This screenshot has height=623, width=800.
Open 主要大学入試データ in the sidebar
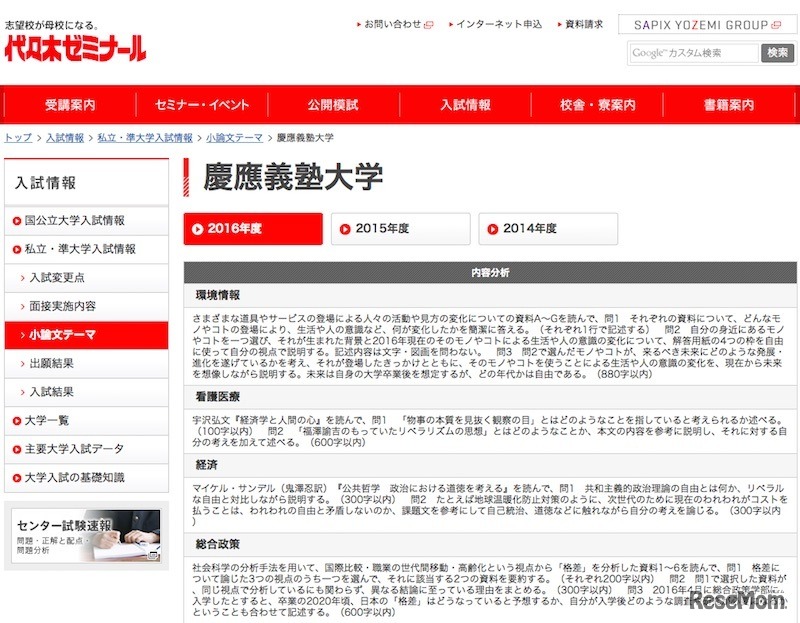point(86,449)
